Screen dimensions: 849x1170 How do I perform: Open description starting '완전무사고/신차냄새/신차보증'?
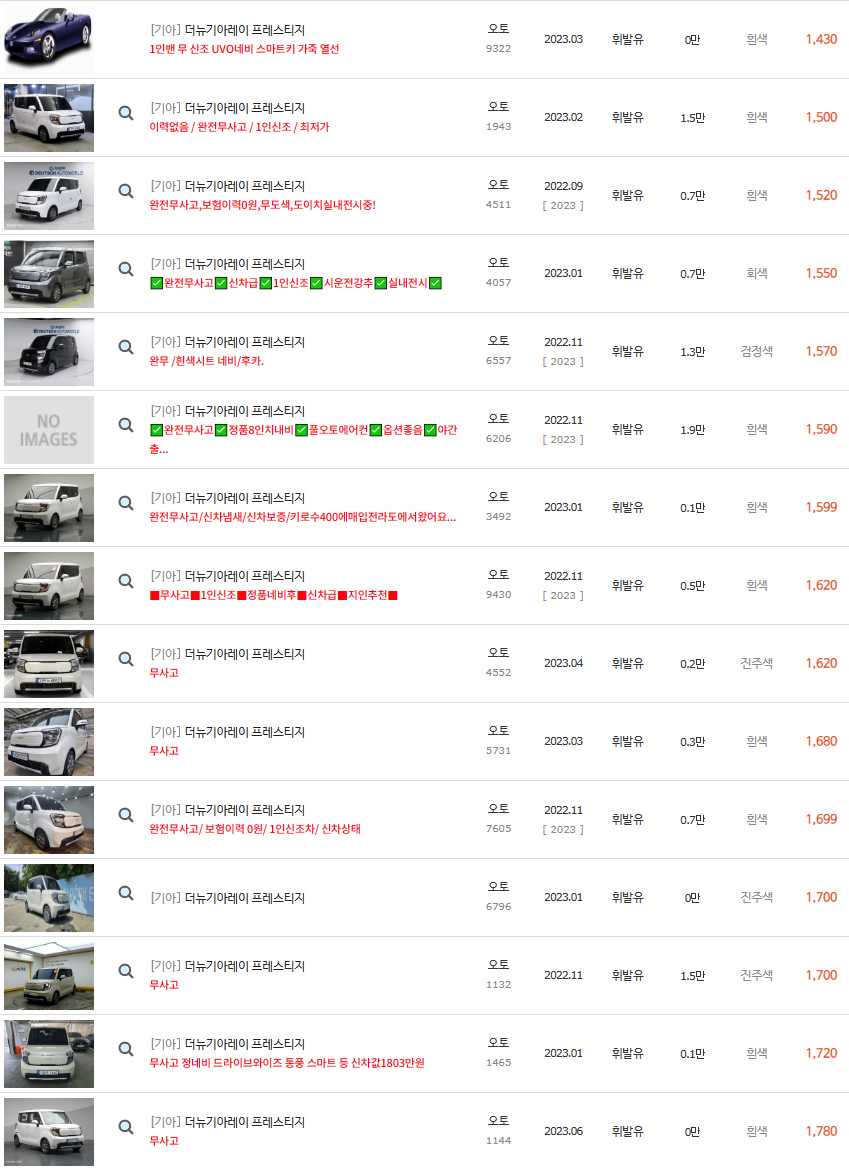[x=302, y=517]
